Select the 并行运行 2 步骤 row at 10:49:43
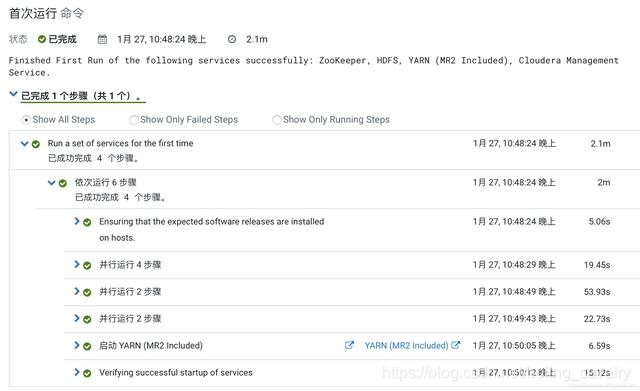Screen dimensions: 640x391 click(x=352, y=319)
